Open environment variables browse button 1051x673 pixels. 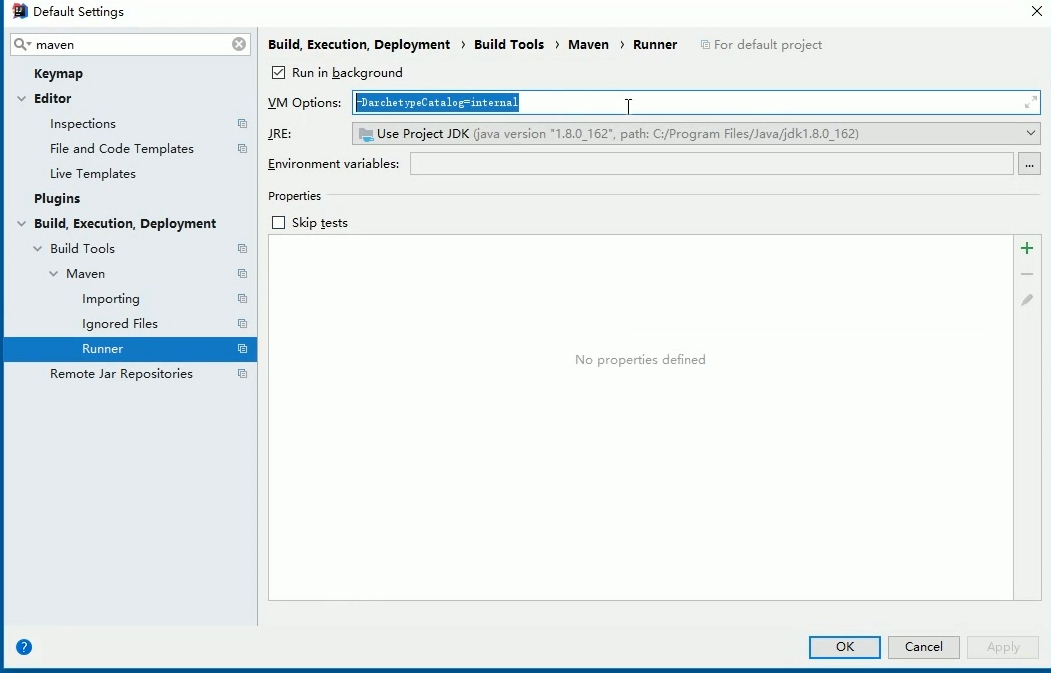pyautogui.click(x=1029, y=164)
